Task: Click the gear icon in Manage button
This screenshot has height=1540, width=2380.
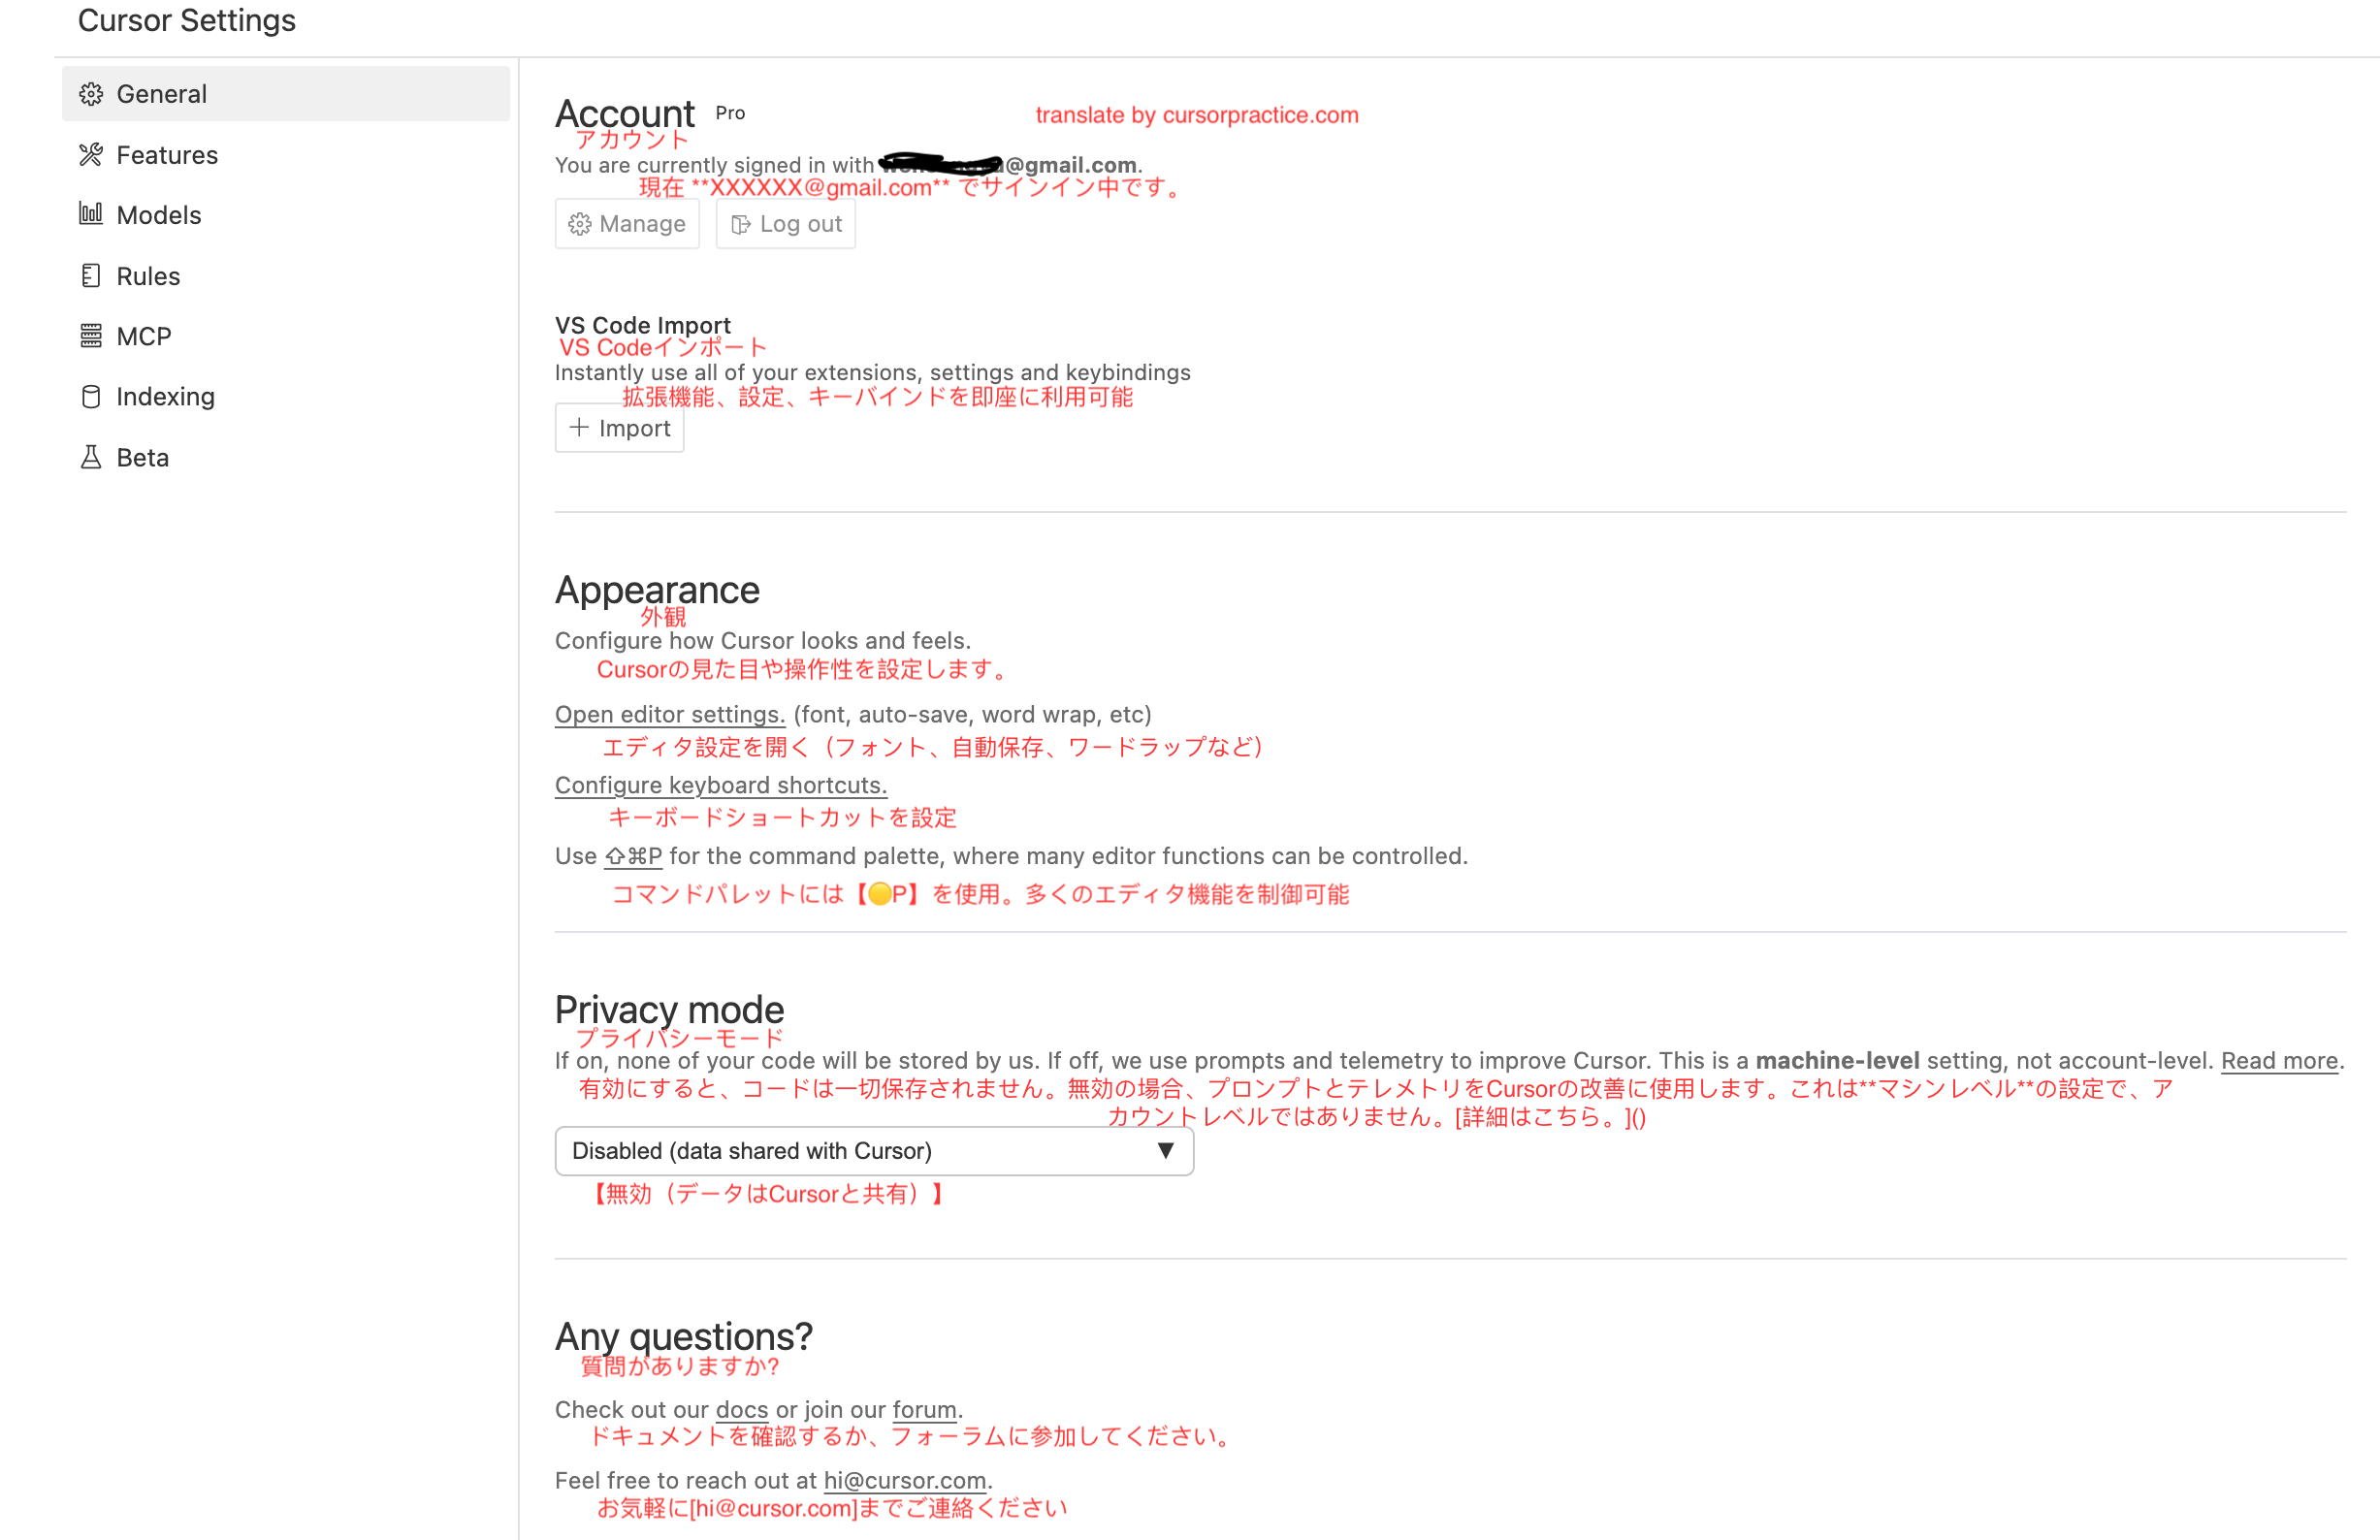Action: 580,224
